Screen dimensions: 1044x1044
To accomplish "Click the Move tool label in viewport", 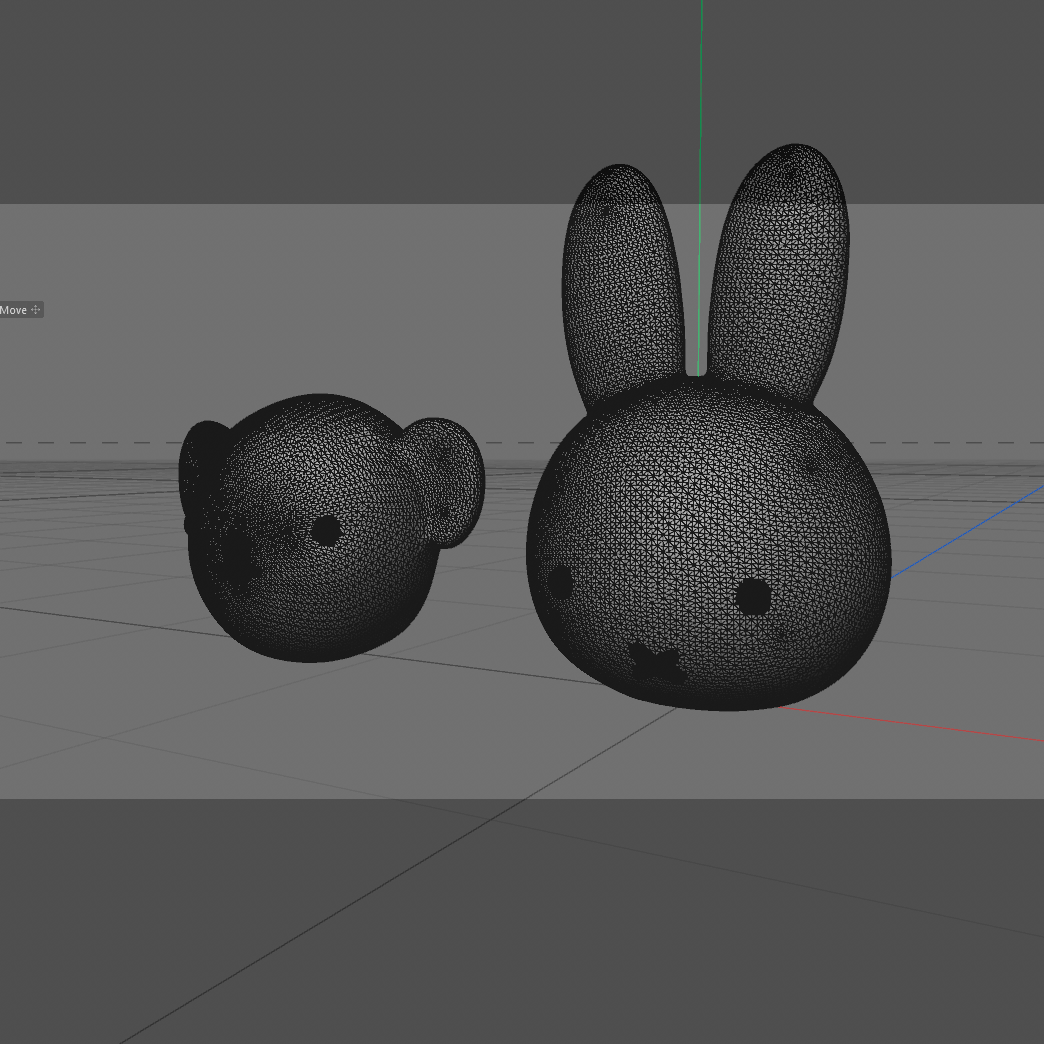I will 21,310.
